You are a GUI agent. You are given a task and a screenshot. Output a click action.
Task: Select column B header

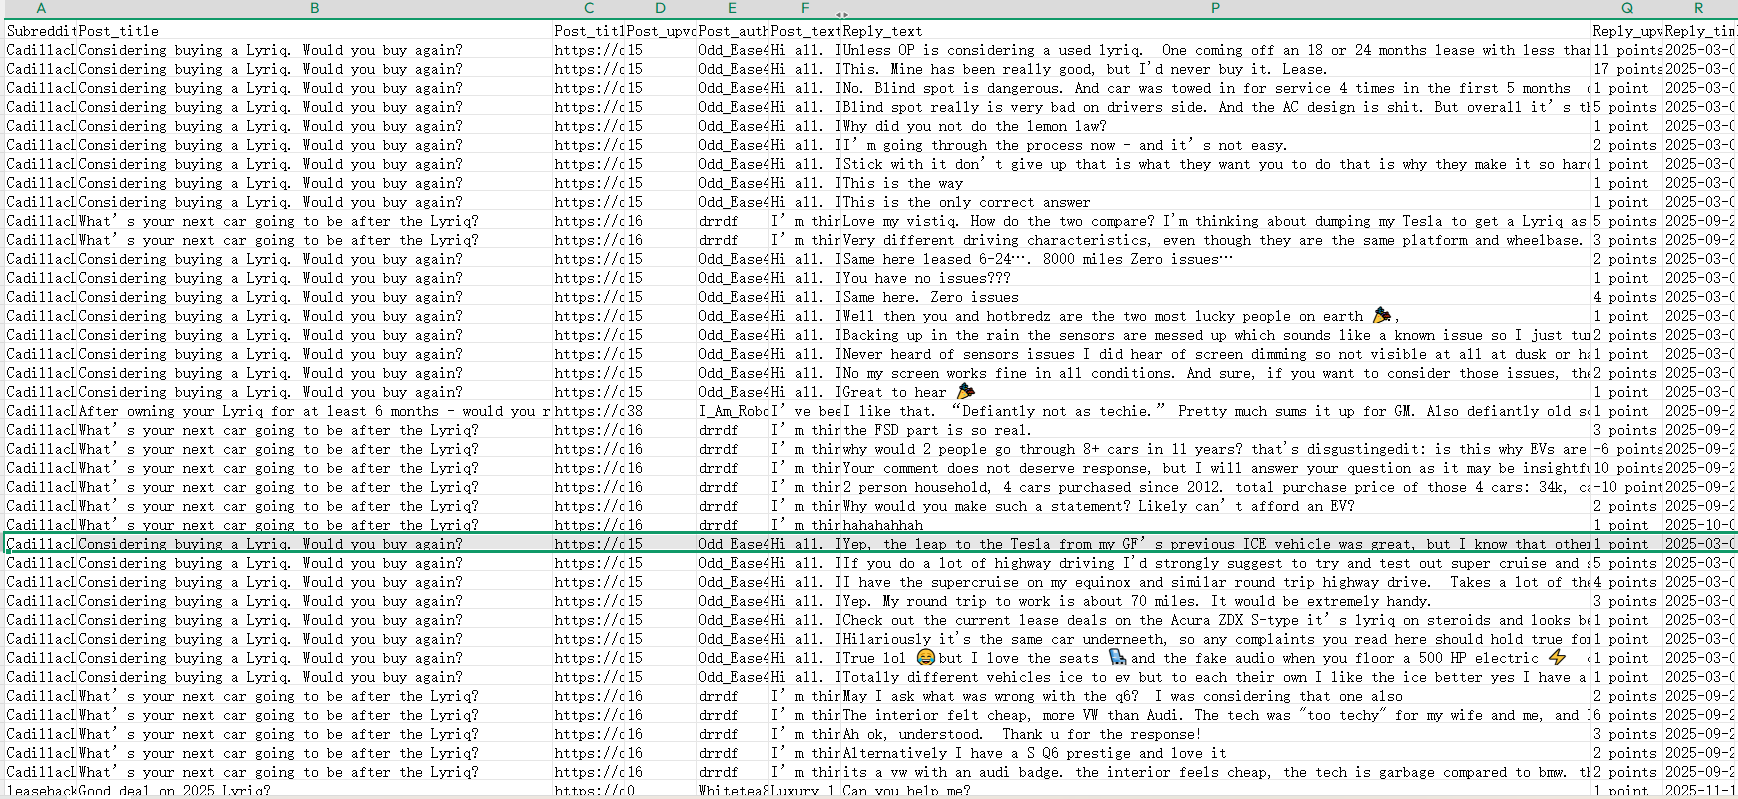(x=314, y=8)
